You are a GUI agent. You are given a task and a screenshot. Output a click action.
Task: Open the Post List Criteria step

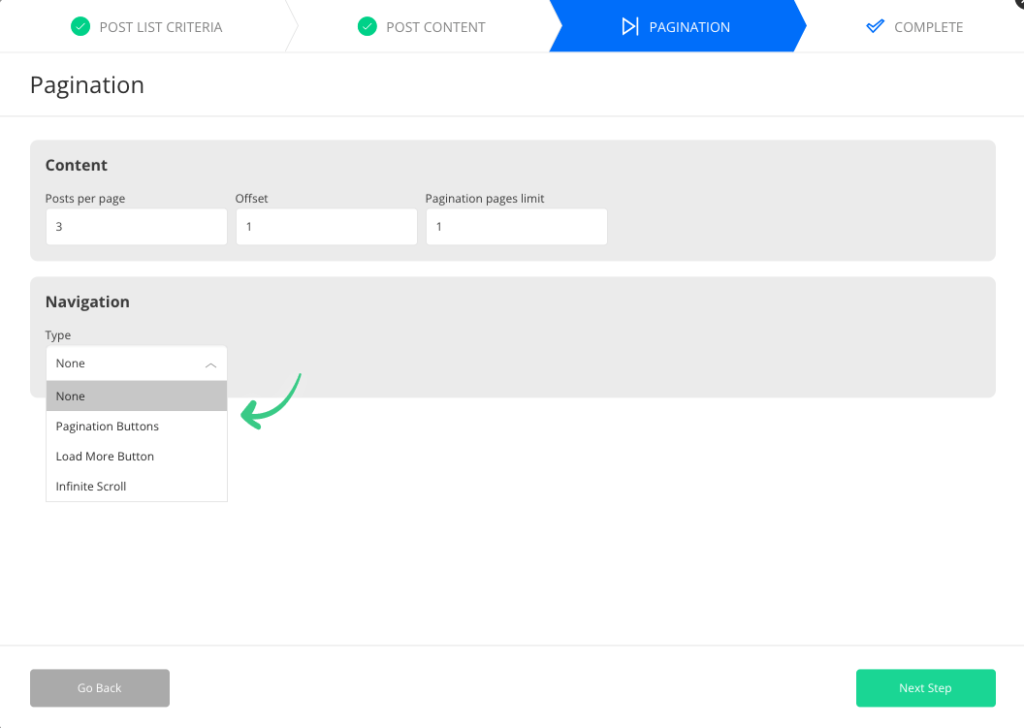pyautogui.click(x=147, y=27)
